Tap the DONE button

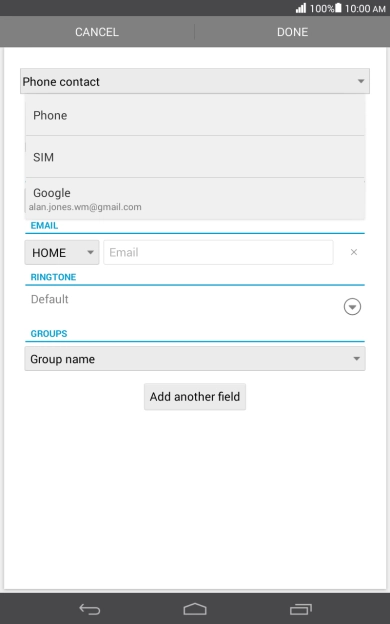292,32
